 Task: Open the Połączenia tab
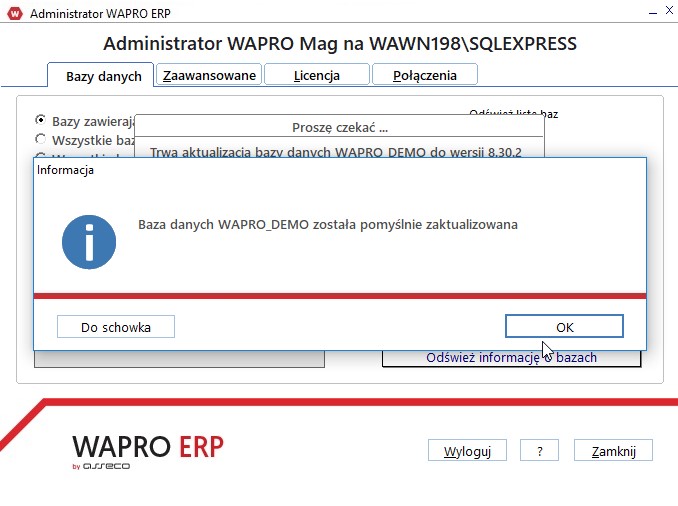pyautogui.click(x=425, y=75)
